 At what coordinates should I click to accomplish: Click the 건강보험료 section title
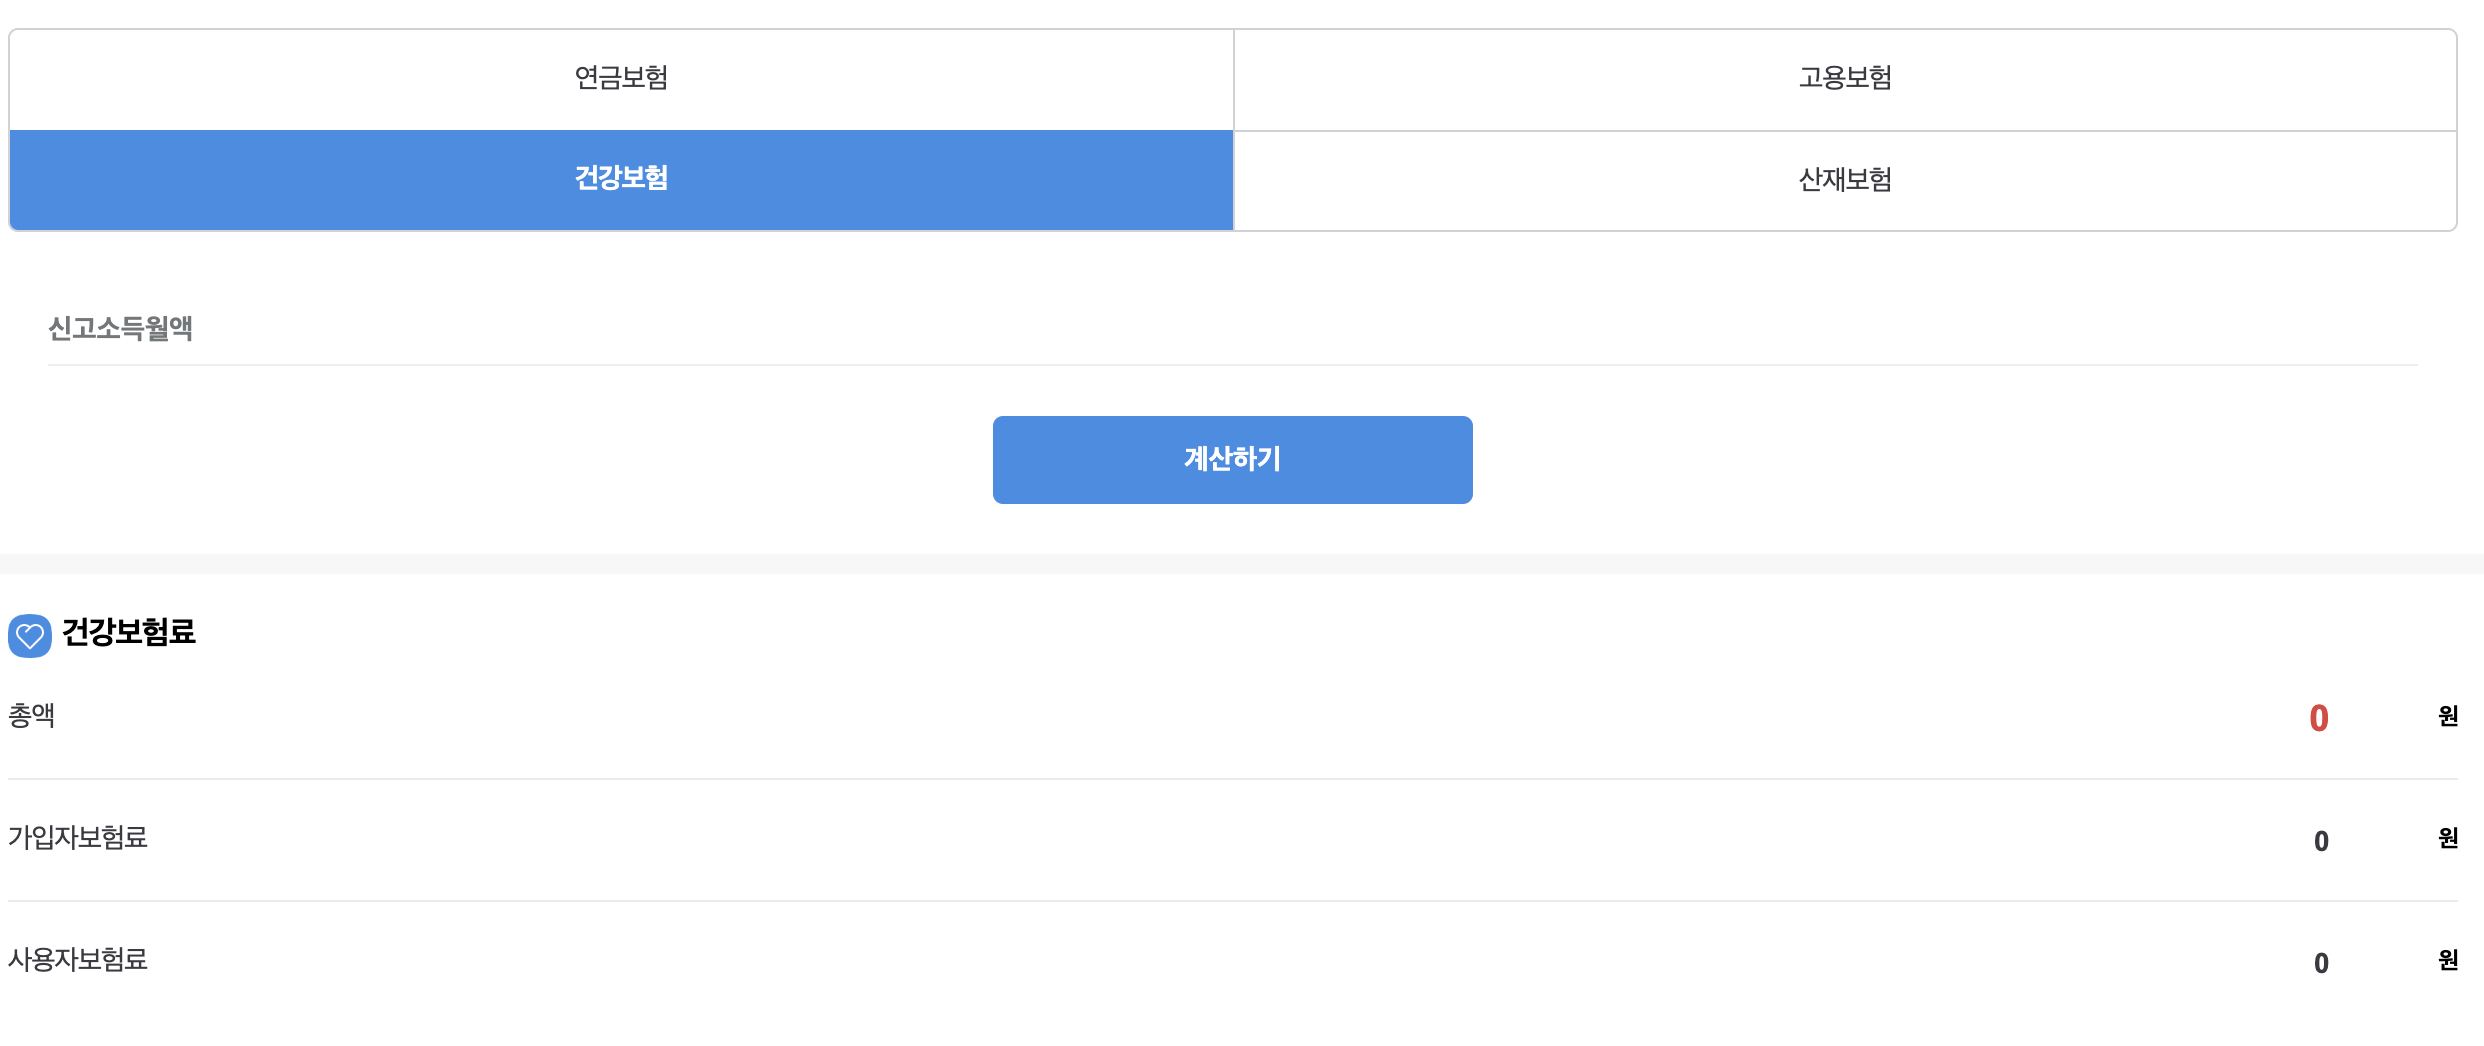(x=128, y=634)
